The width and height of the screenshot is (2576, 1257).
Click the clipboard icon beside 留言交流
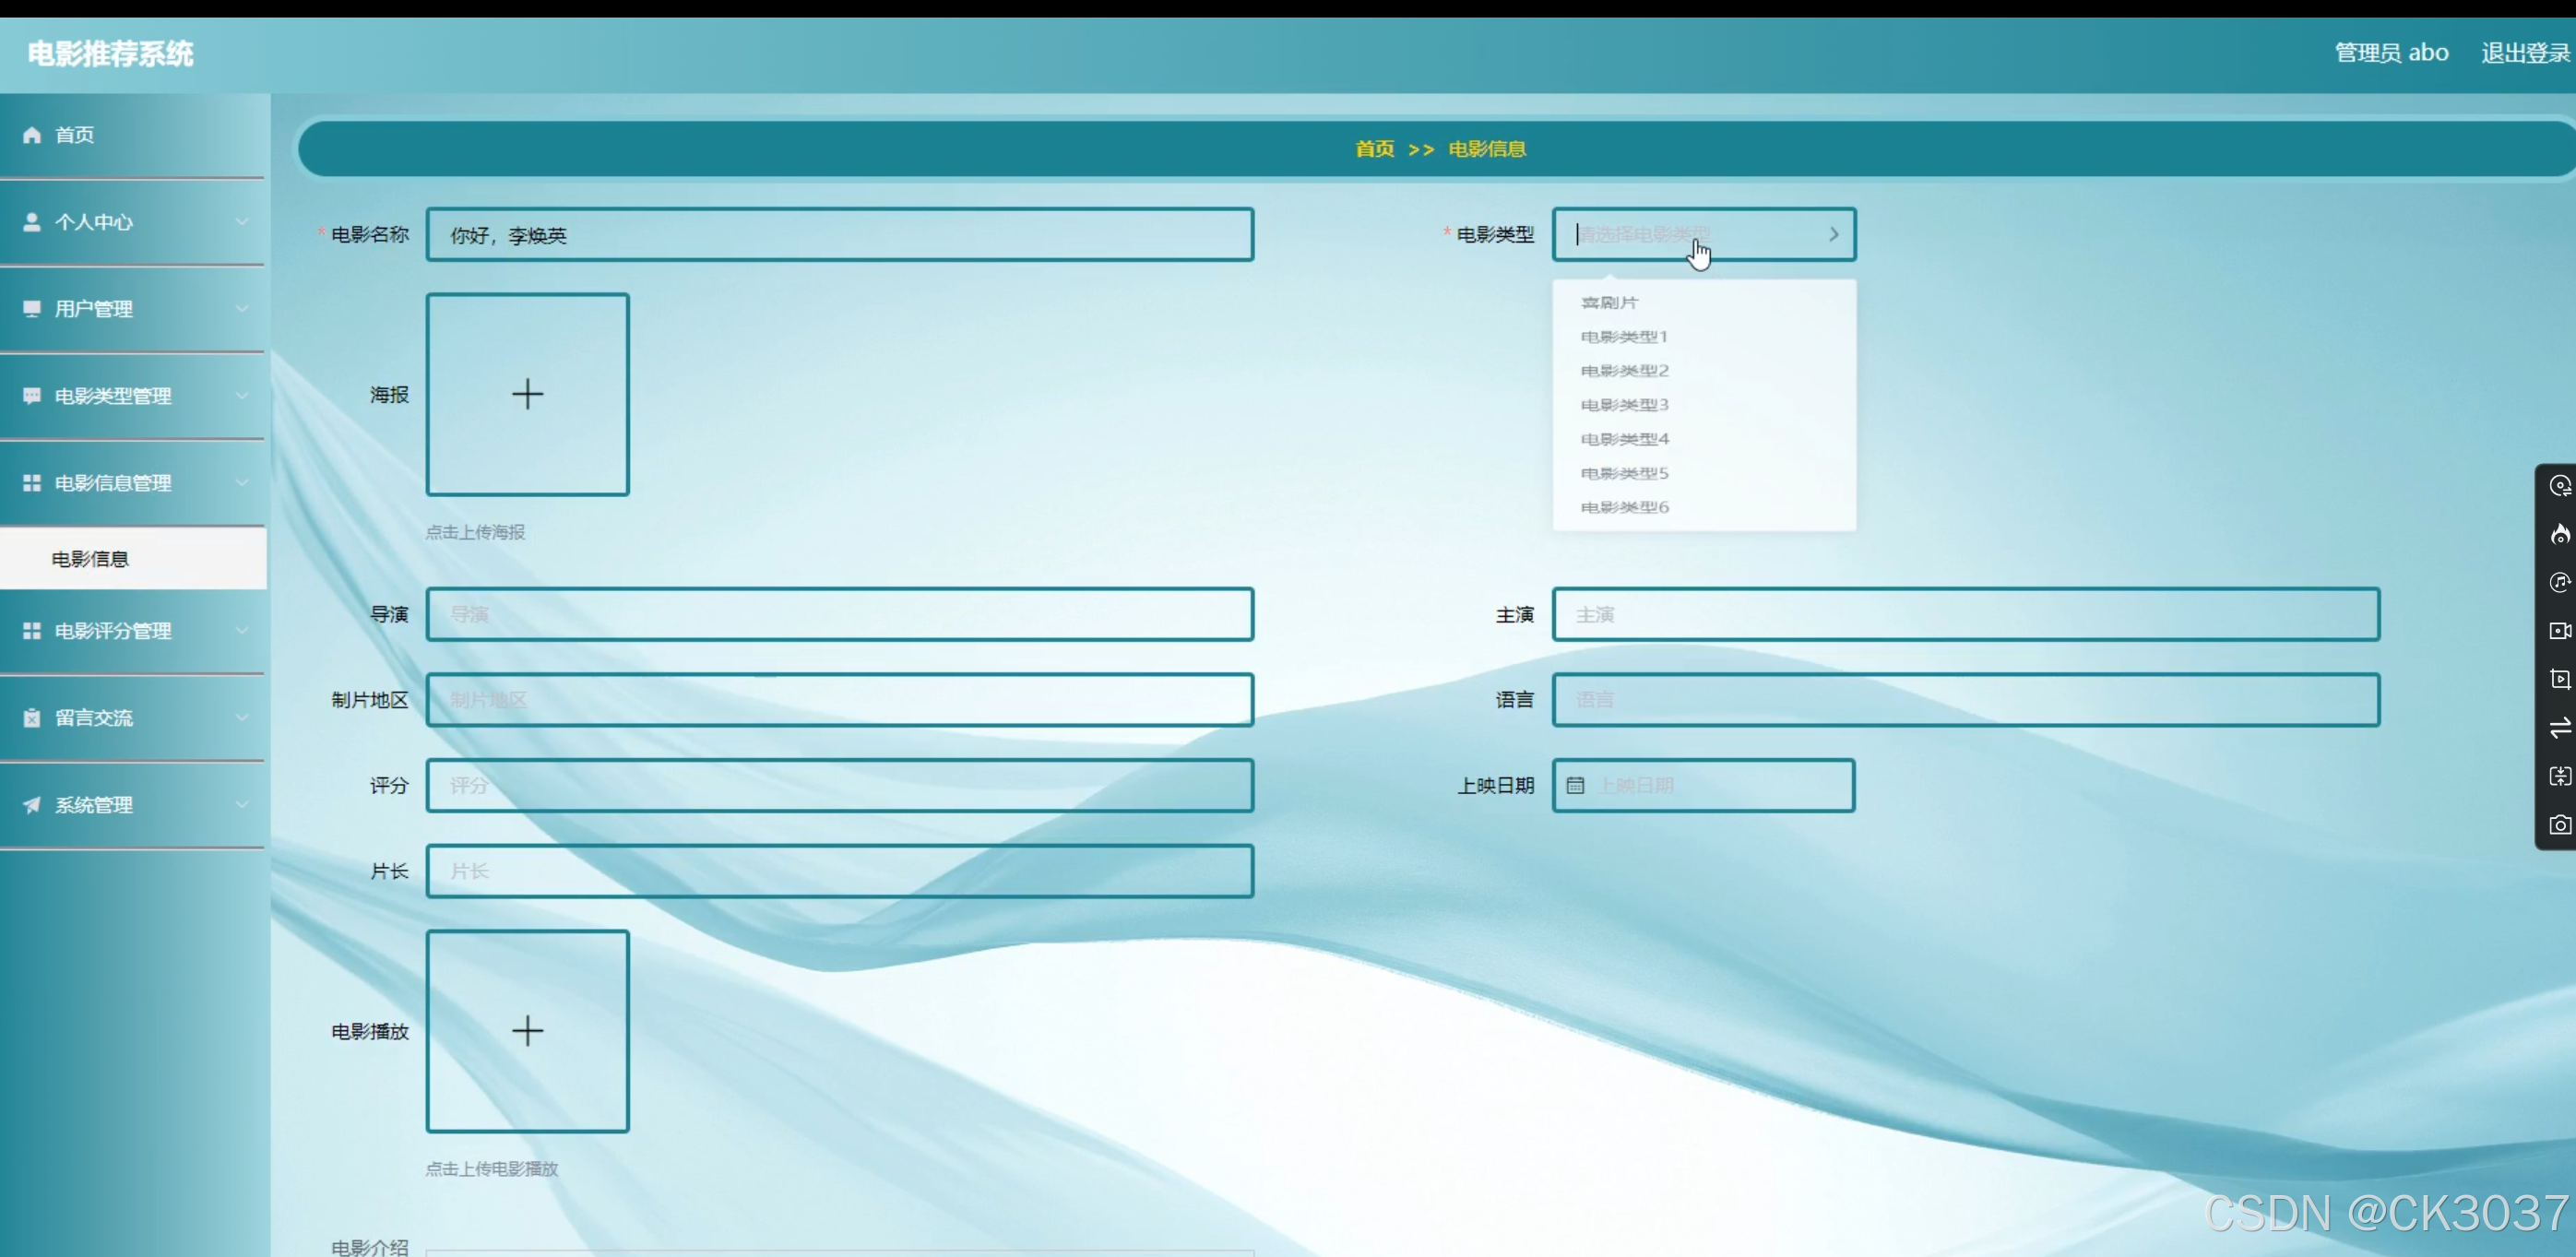(x=32, y=718)
